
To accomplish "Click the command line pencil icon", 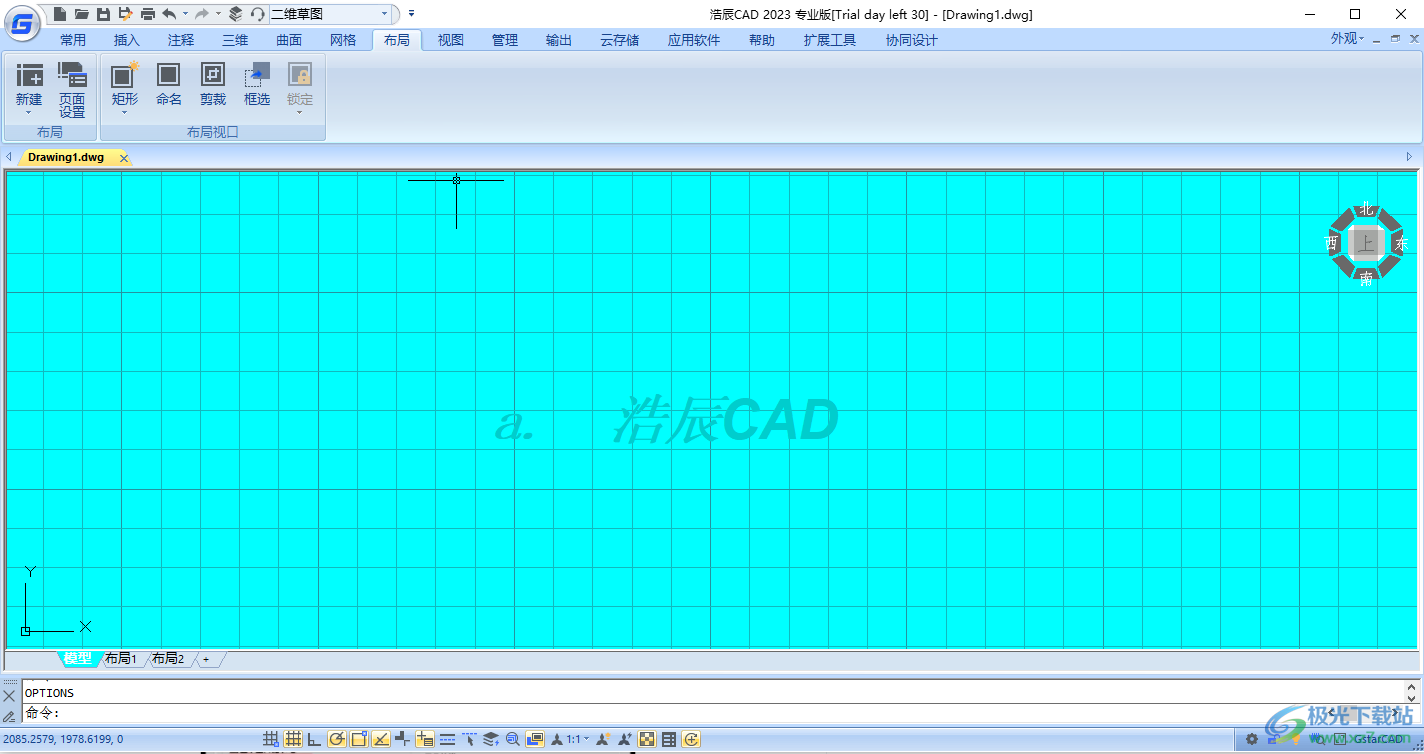I will 9,715.
